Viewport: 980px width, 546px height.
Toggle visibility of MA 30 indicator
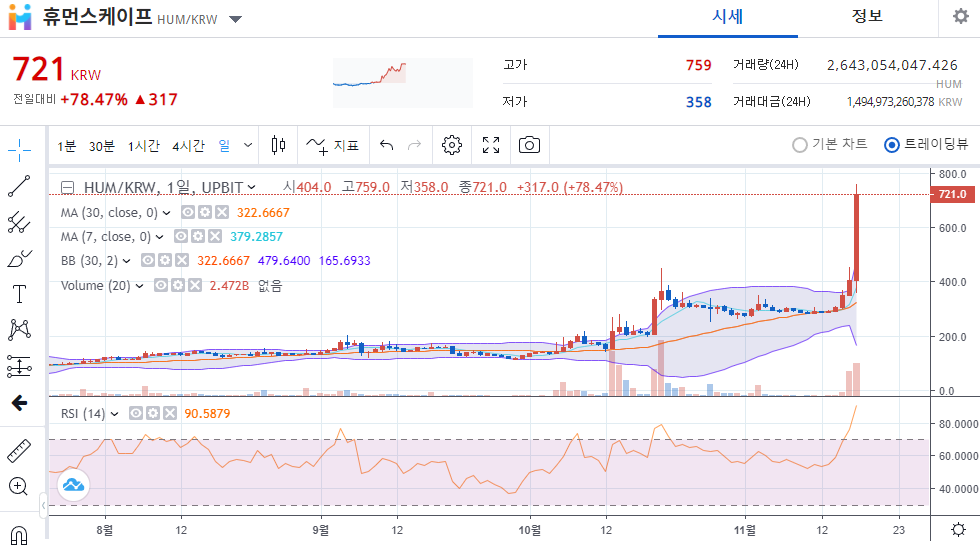188,212
